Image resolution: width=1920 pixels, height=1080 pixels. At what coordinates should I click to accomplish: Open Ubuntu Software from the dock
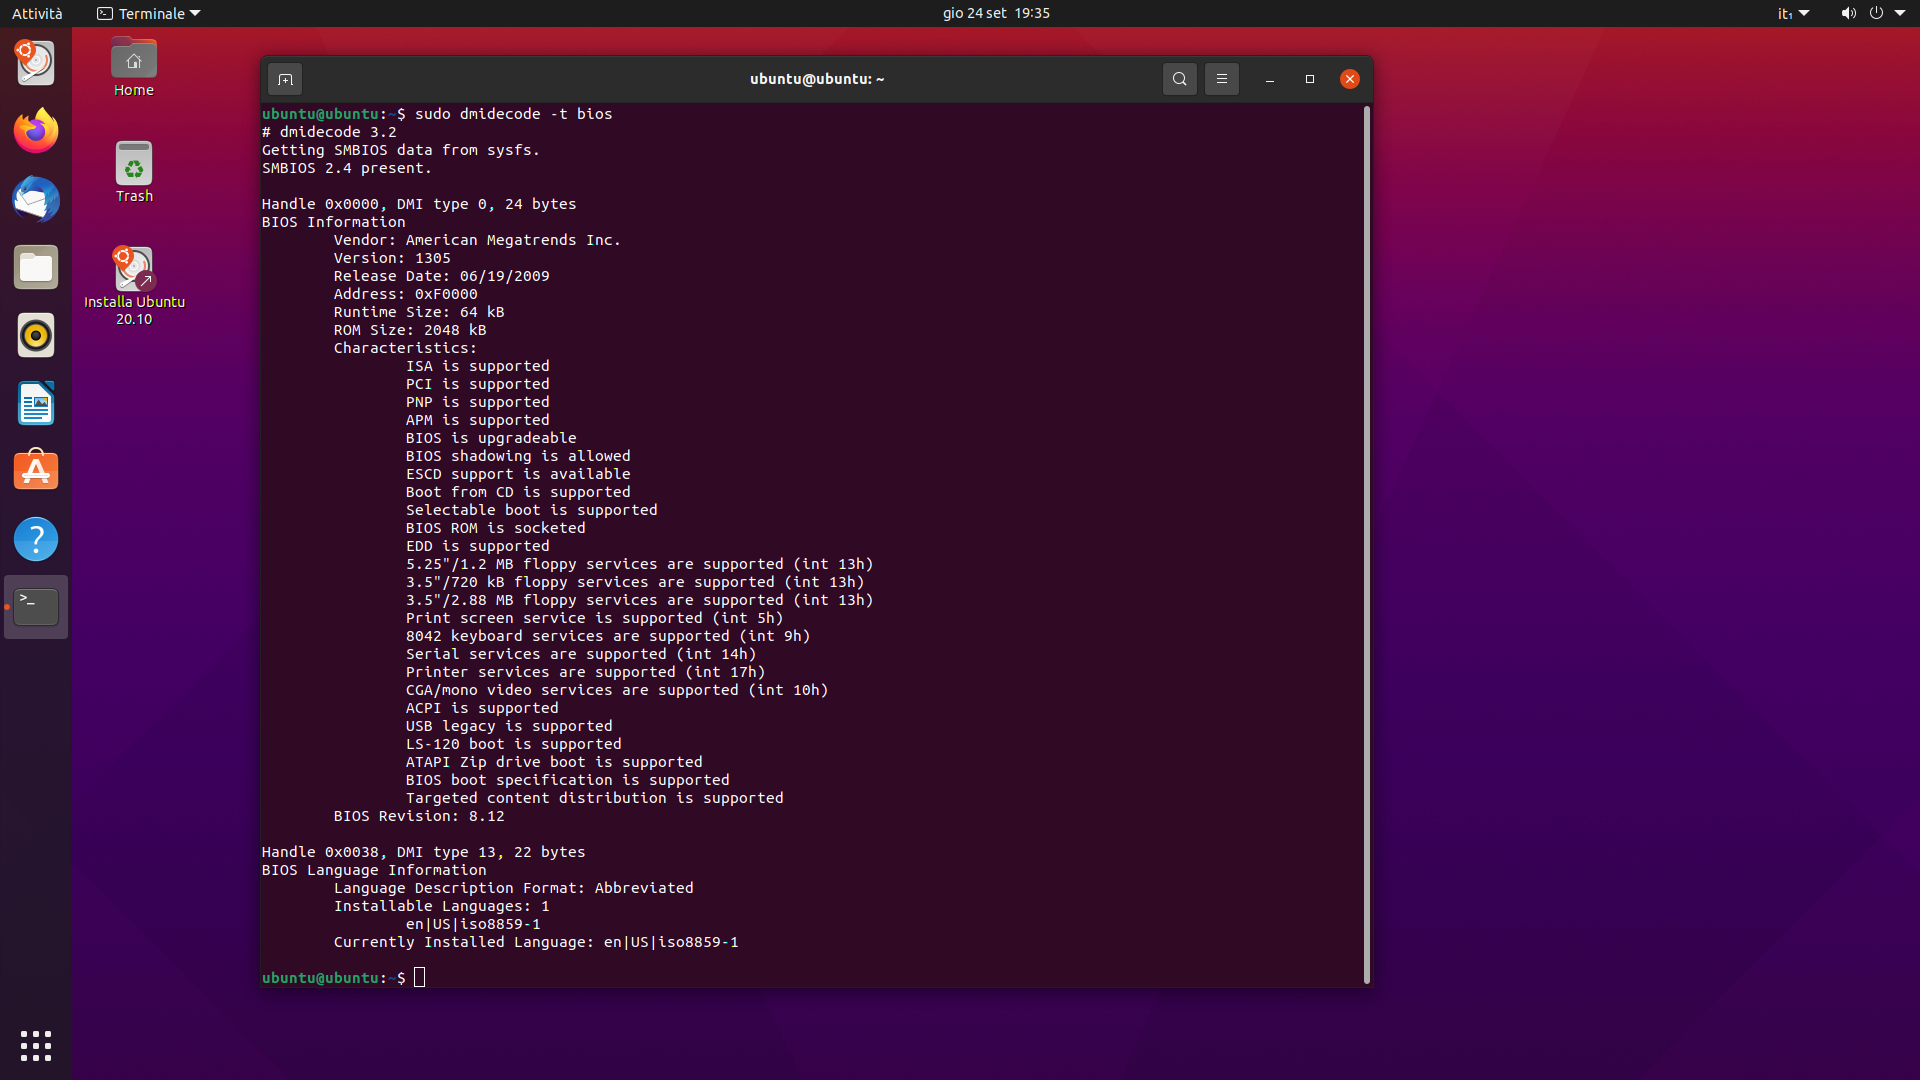tap(36, 471)
